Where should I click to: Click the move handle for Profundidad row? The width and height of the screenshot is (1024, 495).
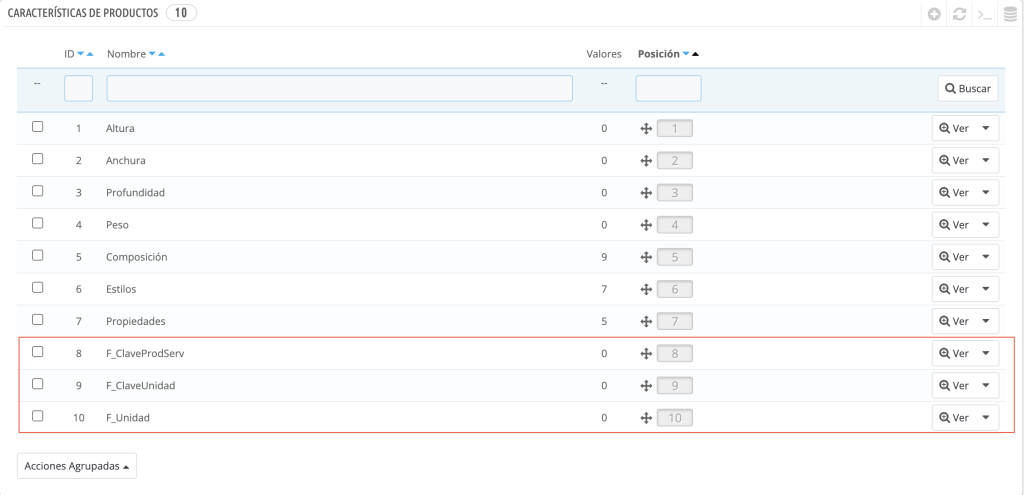click(647, 193)
